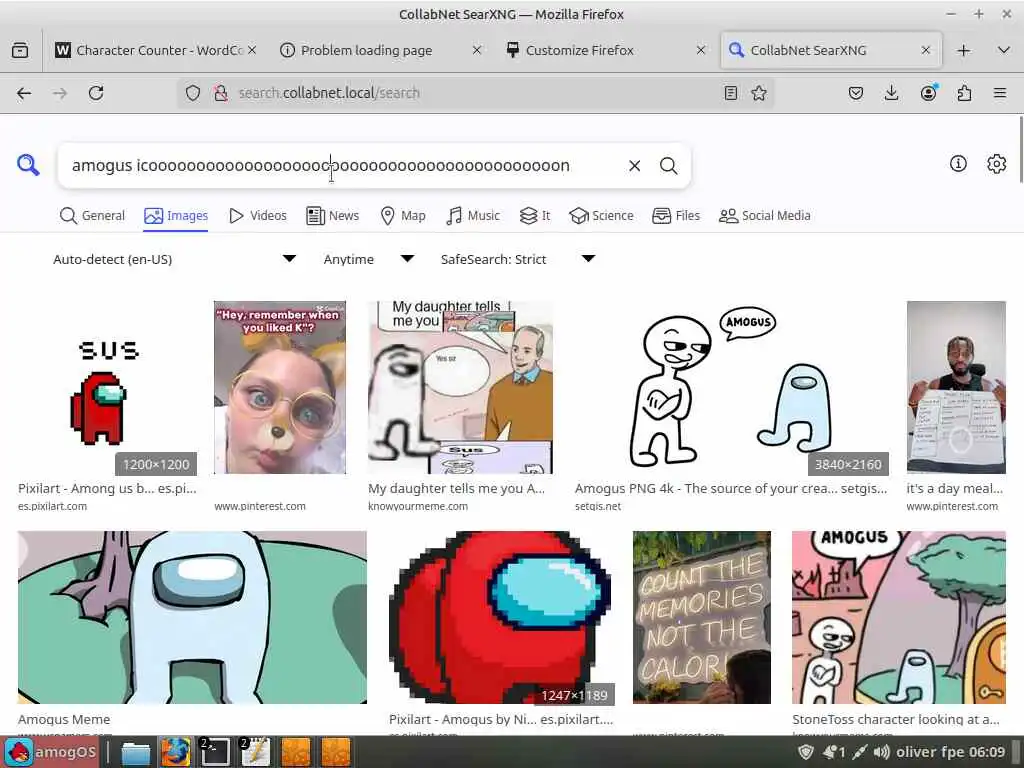Open the 'Hey, remember when' Pinterest thumbnail
Screen dimensions: 1024x768
click(280, 388)
